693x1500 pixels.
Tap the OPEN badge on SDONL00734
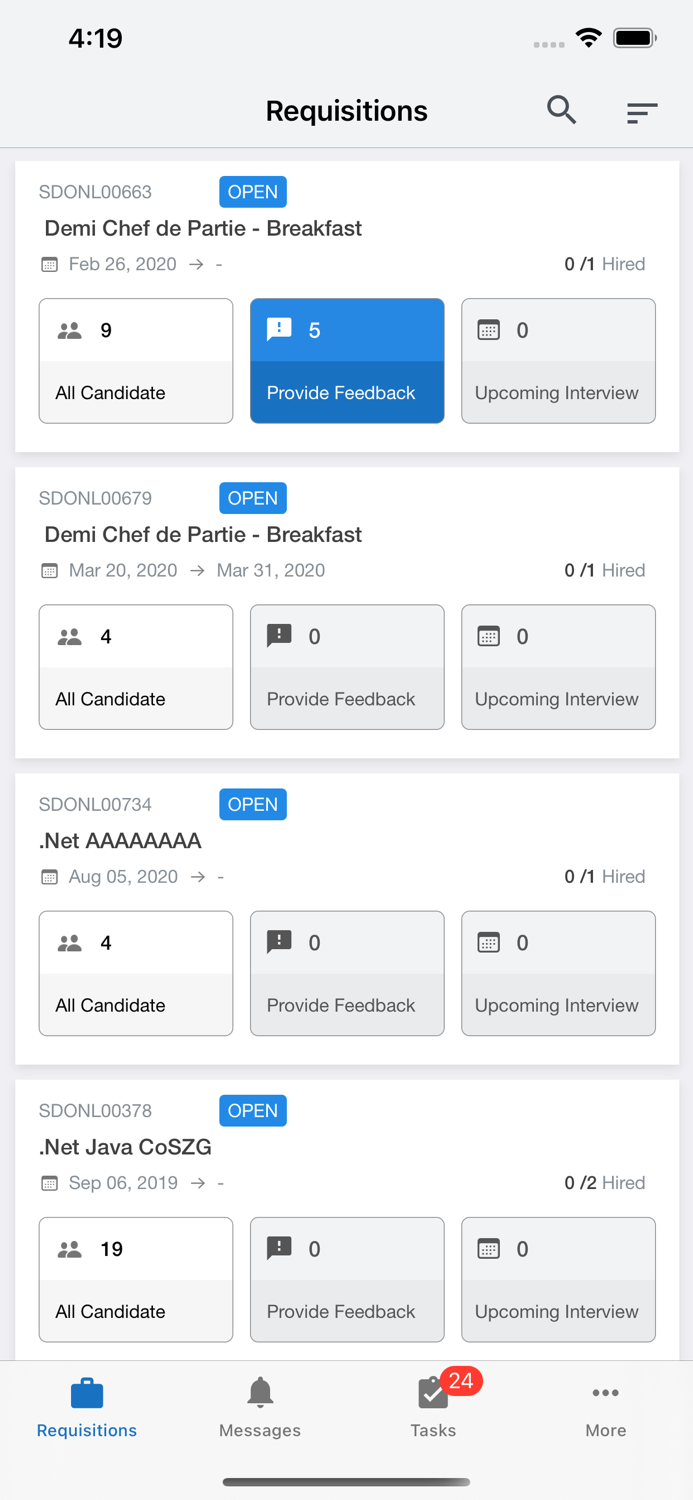point(252,804)
